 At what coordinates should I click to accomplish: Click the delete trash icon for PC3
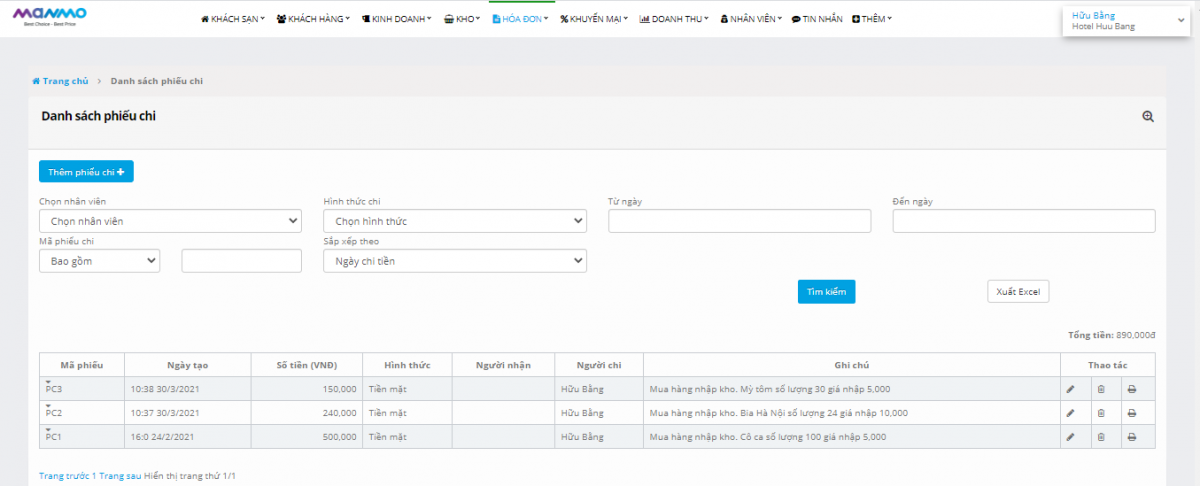1101,389
